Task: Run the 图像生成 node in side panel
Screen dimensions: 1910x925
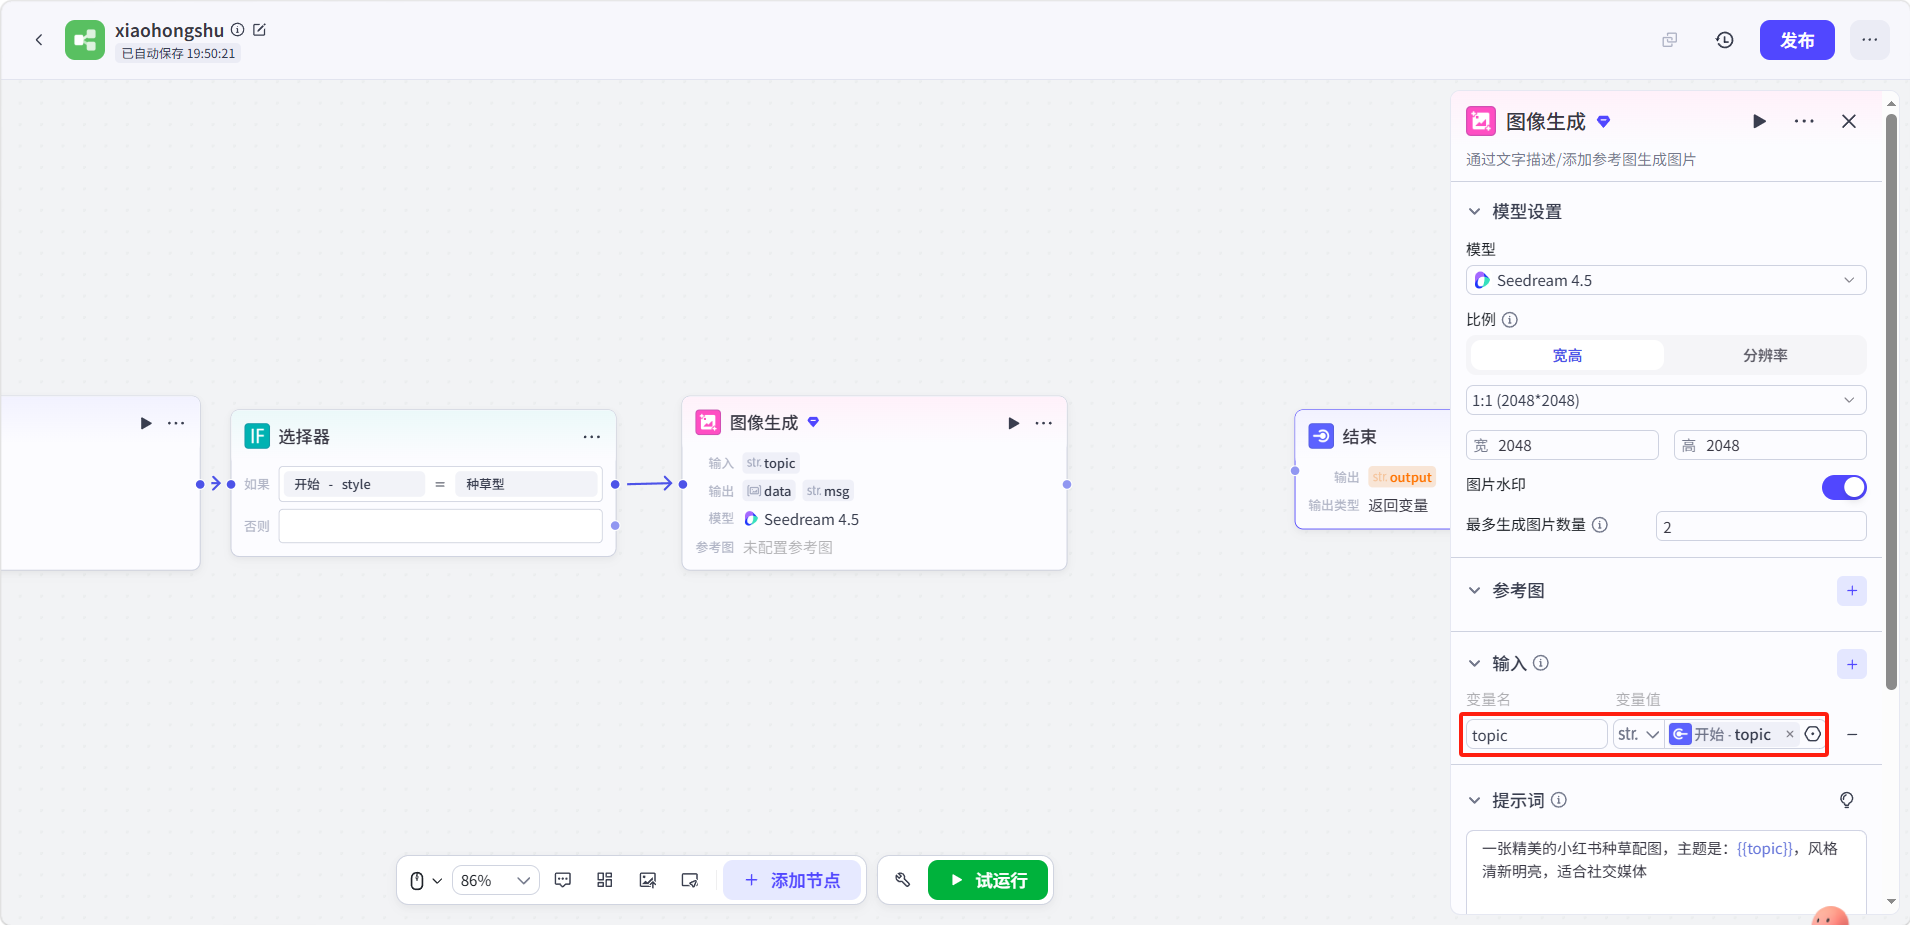Action: 1759,121
